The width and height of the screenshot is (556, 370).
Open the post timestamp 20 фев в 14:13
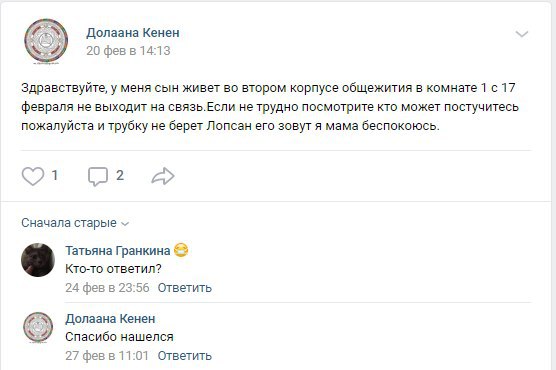[x=128, y=51]
